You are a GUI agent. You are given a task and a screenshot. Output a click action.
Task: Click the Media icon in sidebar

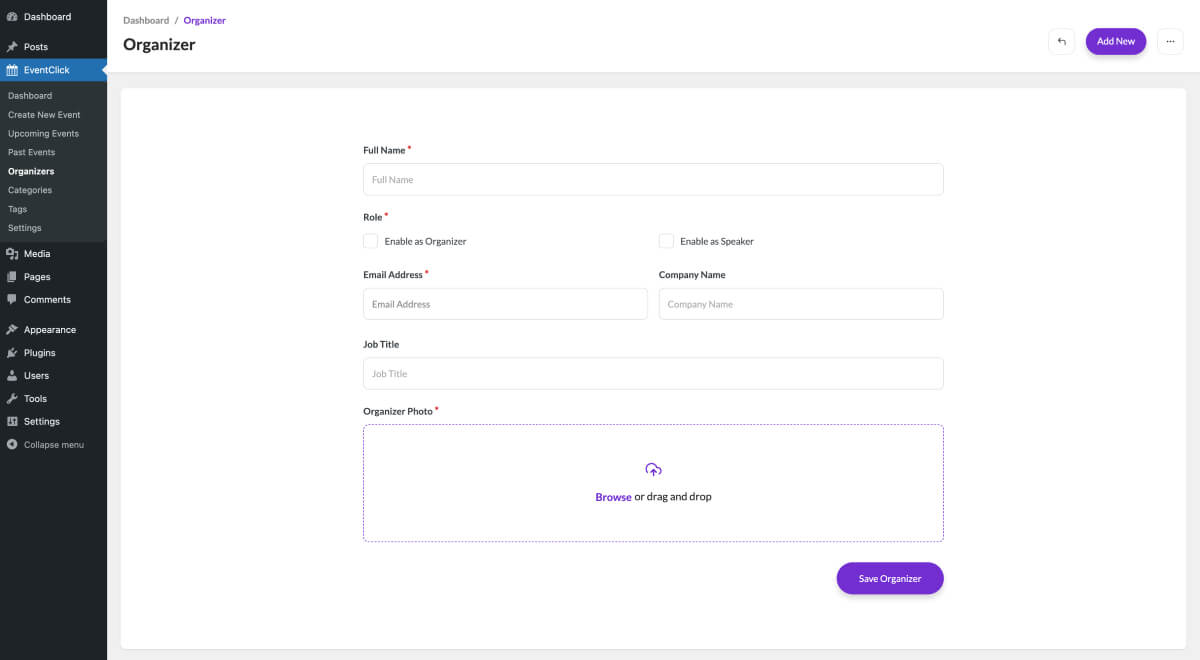click(x=12, y=254)
